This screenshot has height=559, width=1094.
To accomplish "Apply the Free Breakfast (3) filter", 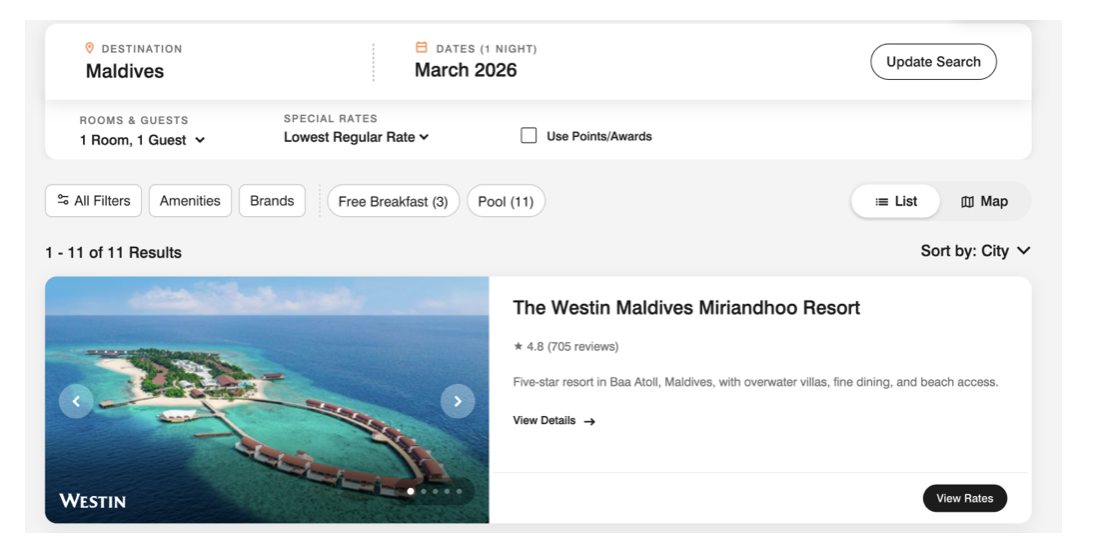I will (394, 201).
